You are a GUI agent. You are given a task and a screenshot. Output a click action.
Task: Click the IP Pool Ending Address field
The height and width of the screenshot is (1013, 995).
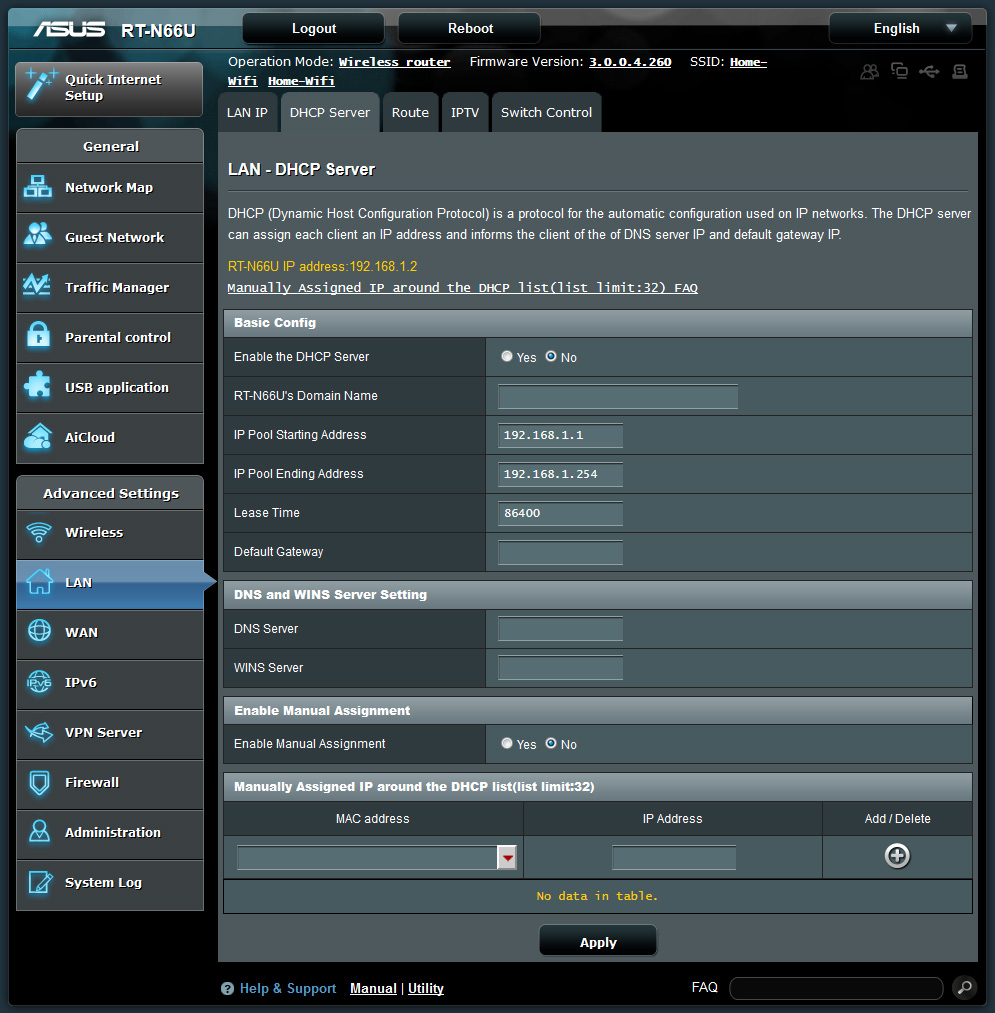coord(560,474)
